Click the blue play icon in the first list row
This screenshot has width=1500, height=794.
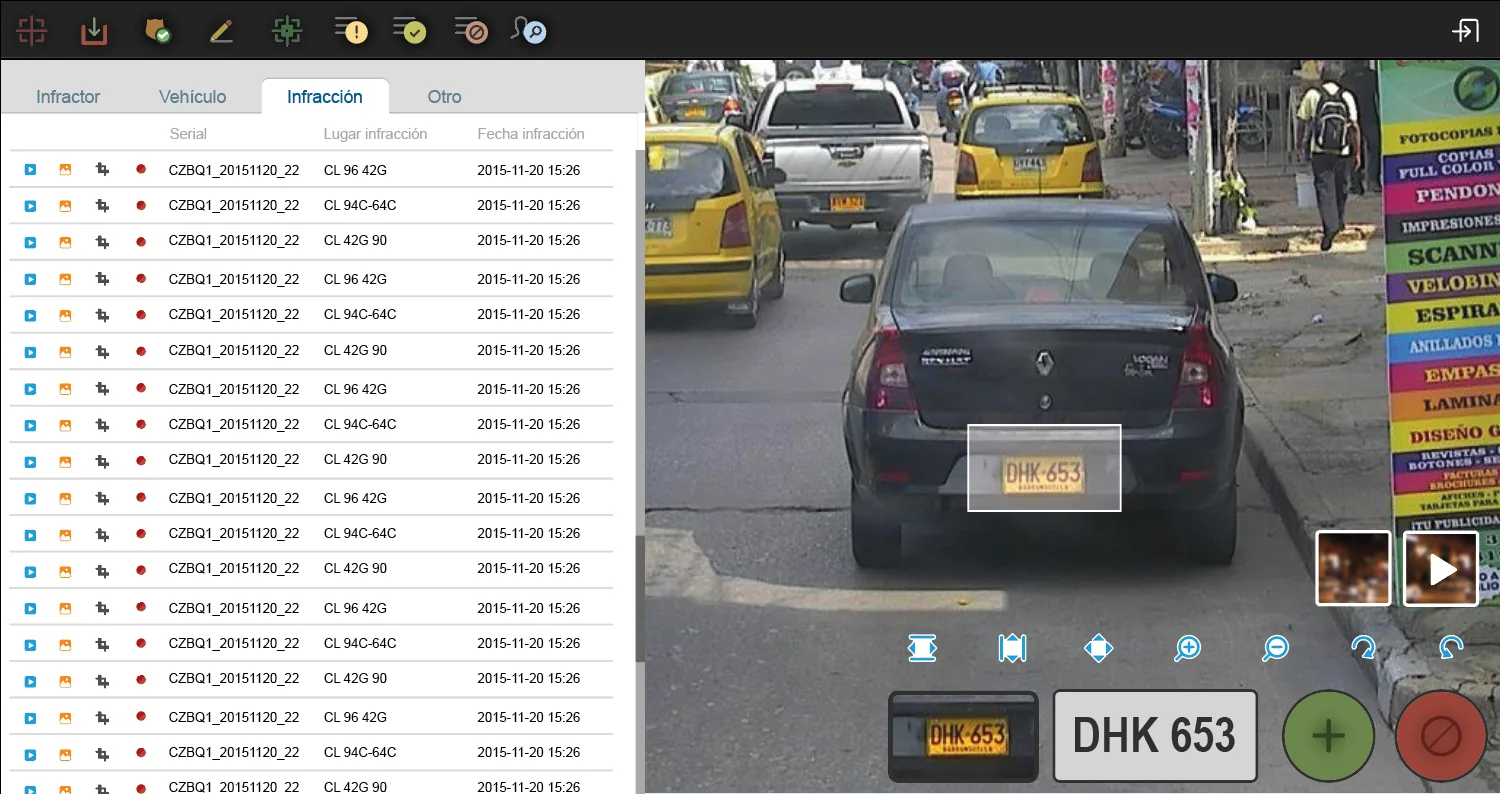(x=30, y=170)
